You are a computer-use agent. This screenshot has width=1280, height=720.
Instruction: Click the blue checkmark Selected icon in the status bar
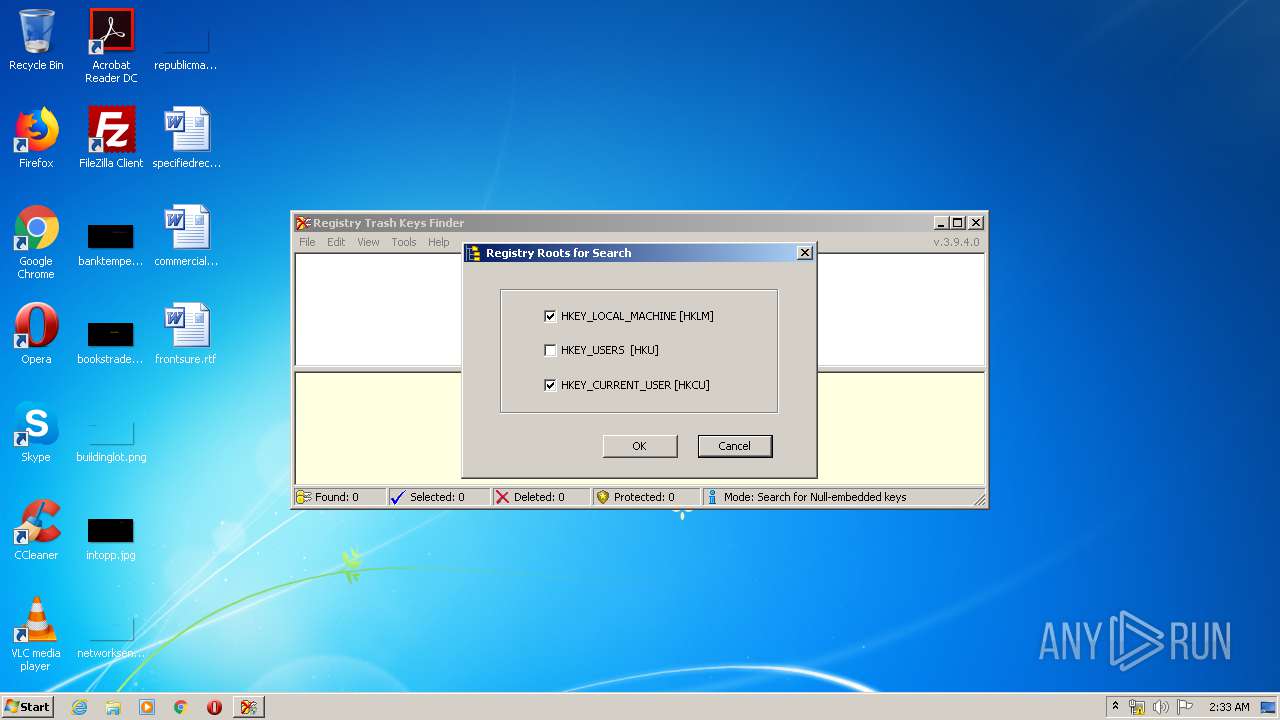click(398, 497)
